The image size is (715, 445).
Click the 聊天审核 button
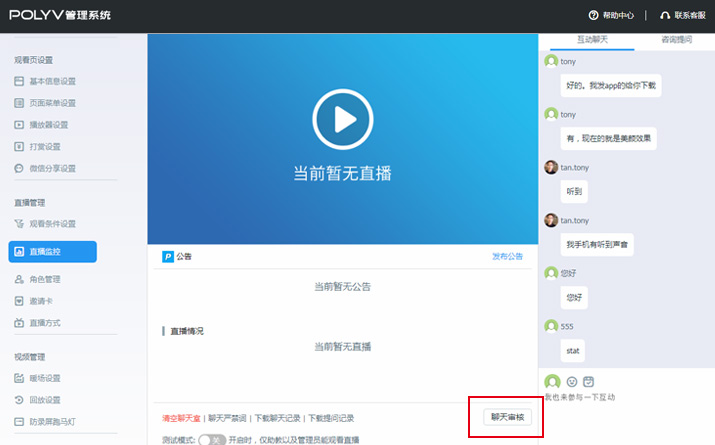(506, 416)
